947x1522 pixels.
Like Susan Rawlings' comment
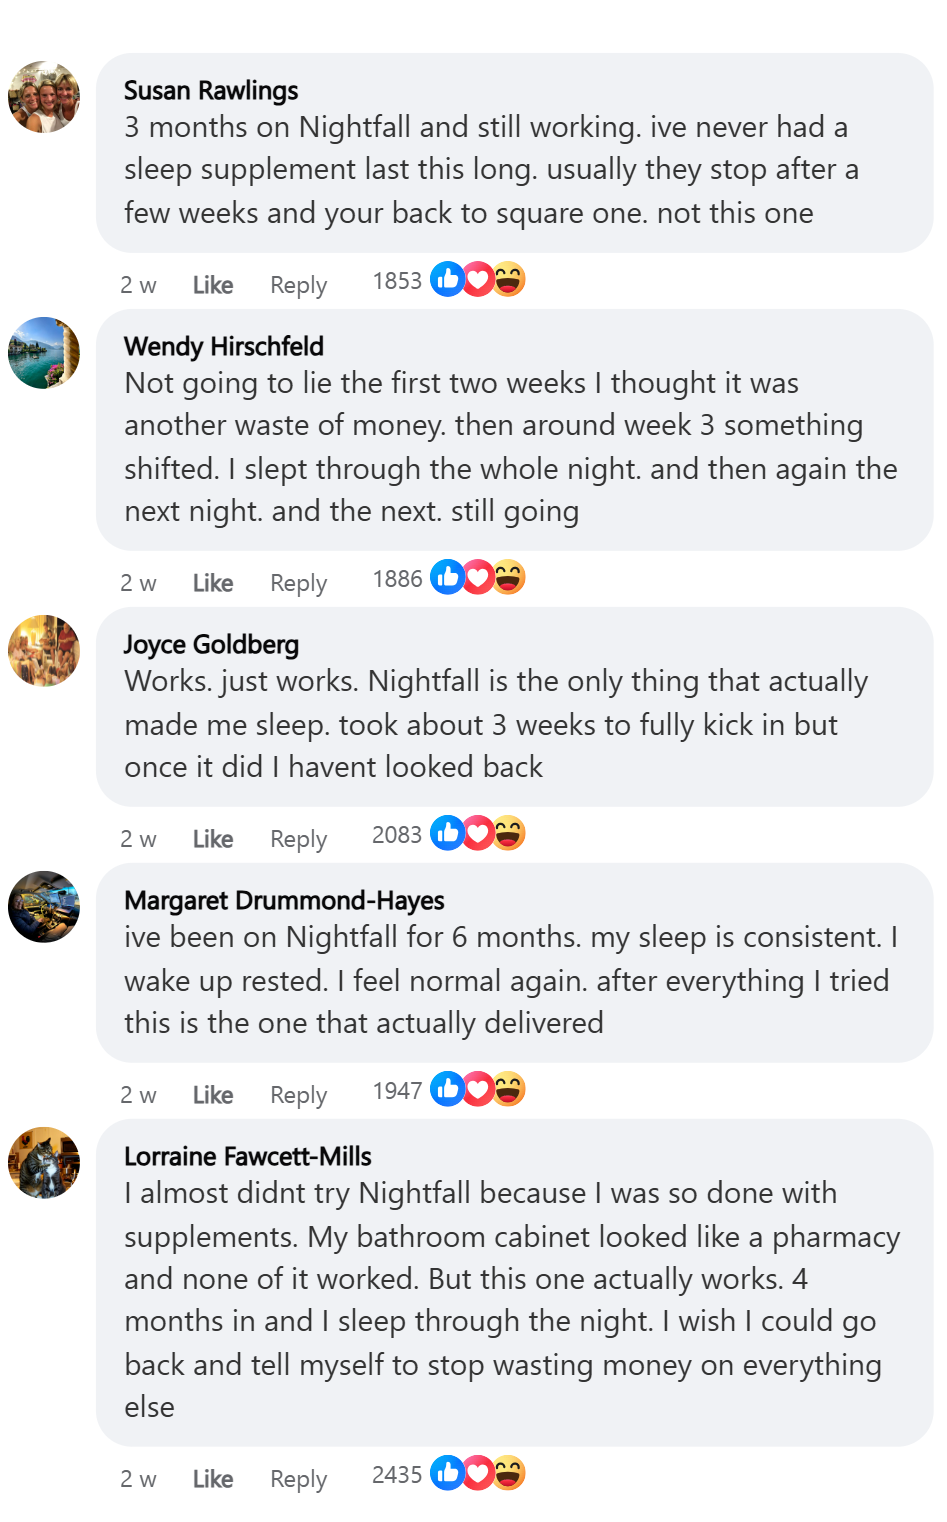[x=212, y=285]
